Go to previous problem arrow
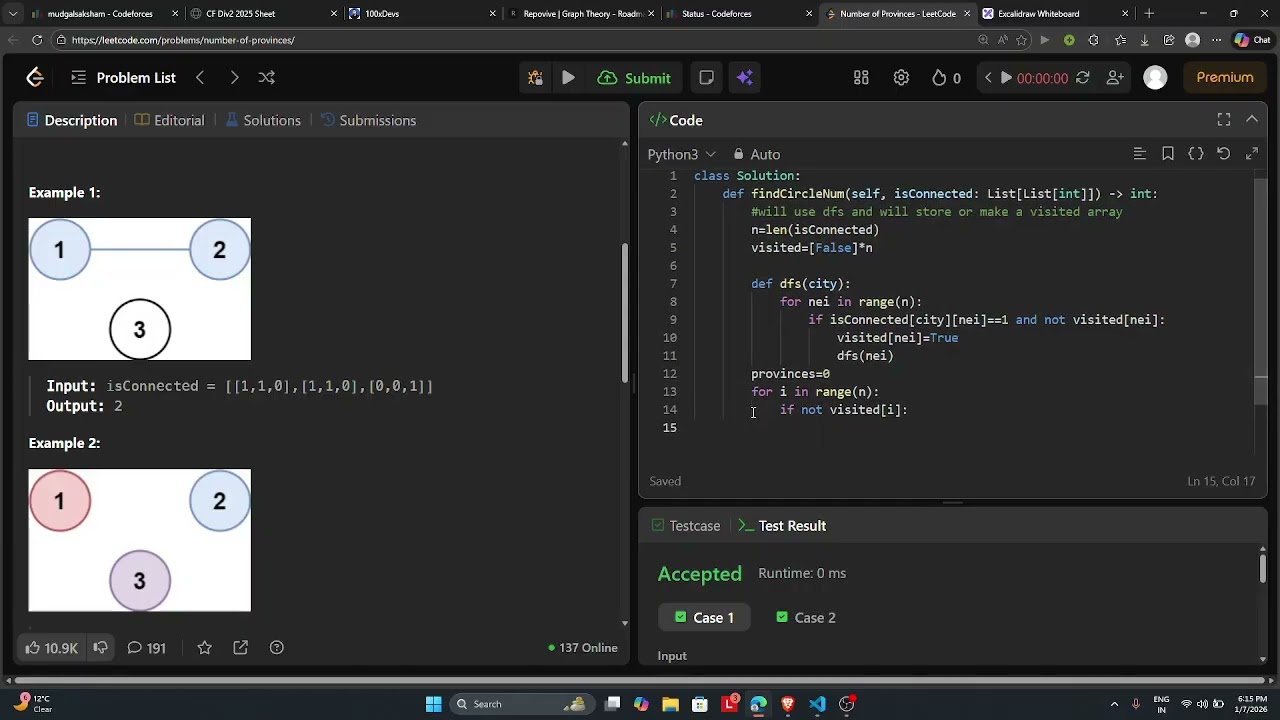 pos(200,77)
